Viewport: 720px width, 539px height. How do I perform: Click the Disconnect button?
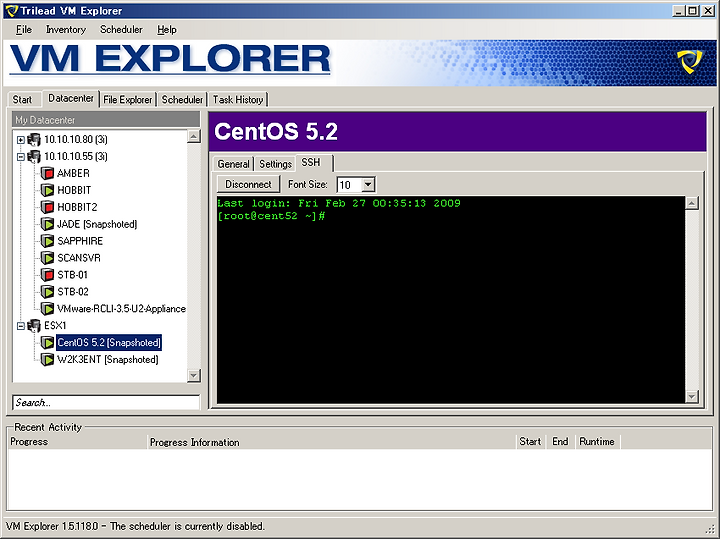coord(248,185)
